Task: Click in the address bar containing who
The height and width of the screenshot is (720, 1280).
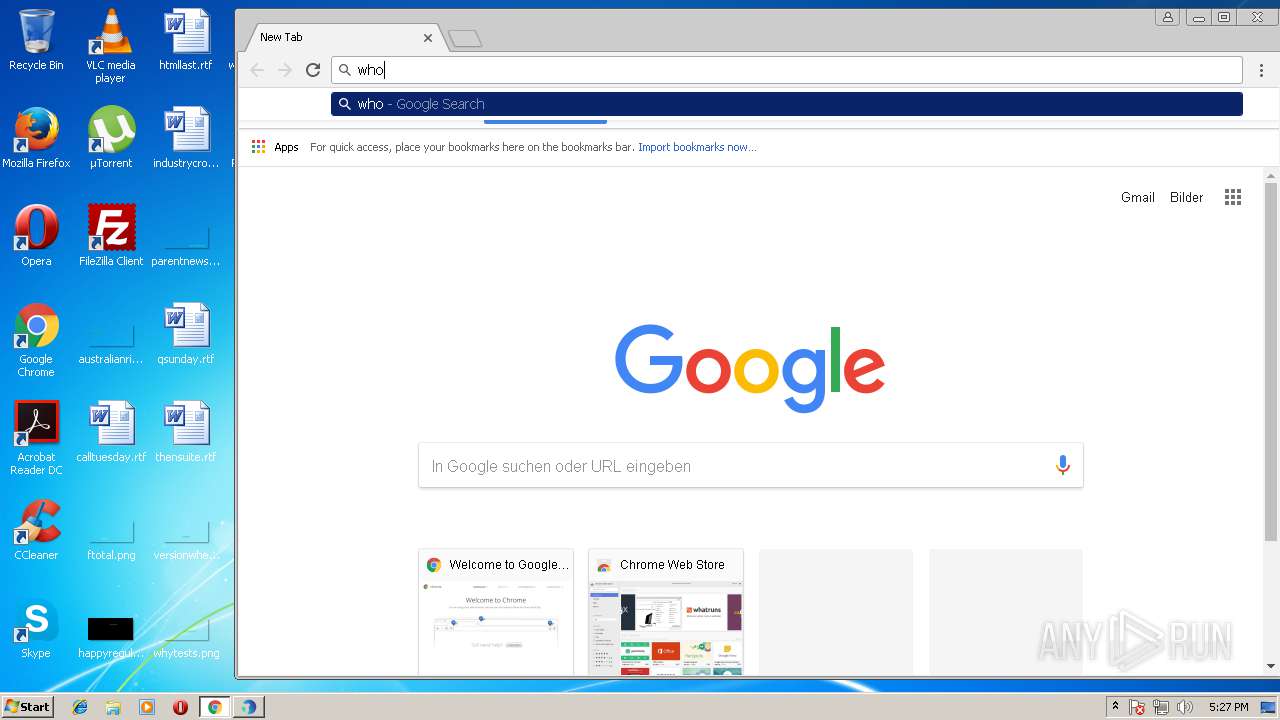Action: pyautogui.click(x=787, y=70)
